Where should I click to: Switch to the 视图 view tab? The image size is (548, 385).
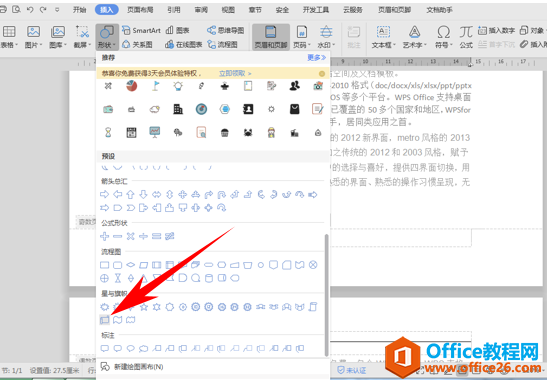pyautogui.click(x=228, y=10)
